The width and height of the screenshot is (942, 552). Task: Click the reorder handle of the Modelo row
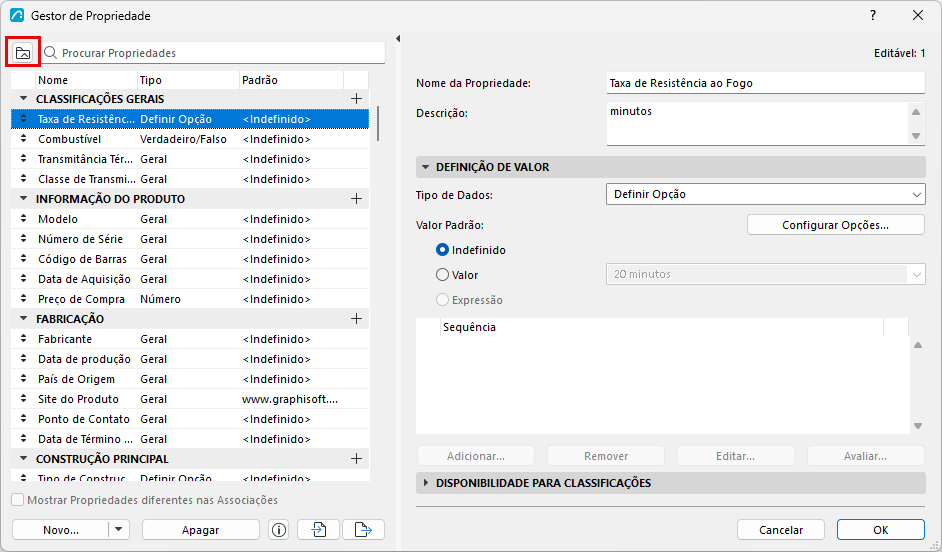click(x=23, y=219)
